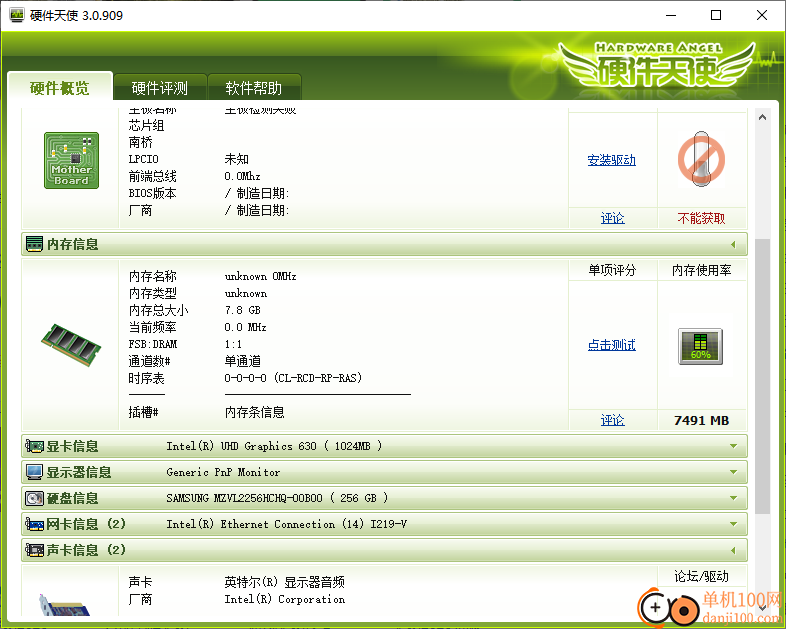Image resolution: width=786 pixels, height=629 pixels.
Task: Click the 网卡信息 network card icon
Action: coord(34,524)
